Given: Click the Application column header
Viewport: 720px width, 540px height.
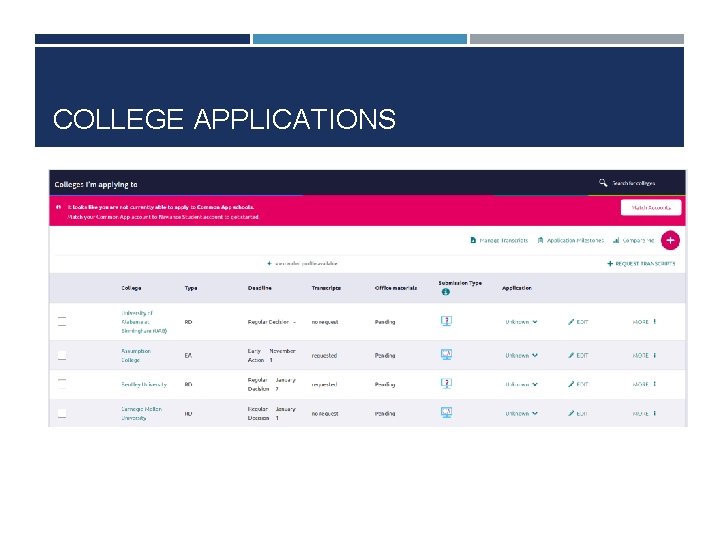Looking at the screenshot, I should point(517,288).
